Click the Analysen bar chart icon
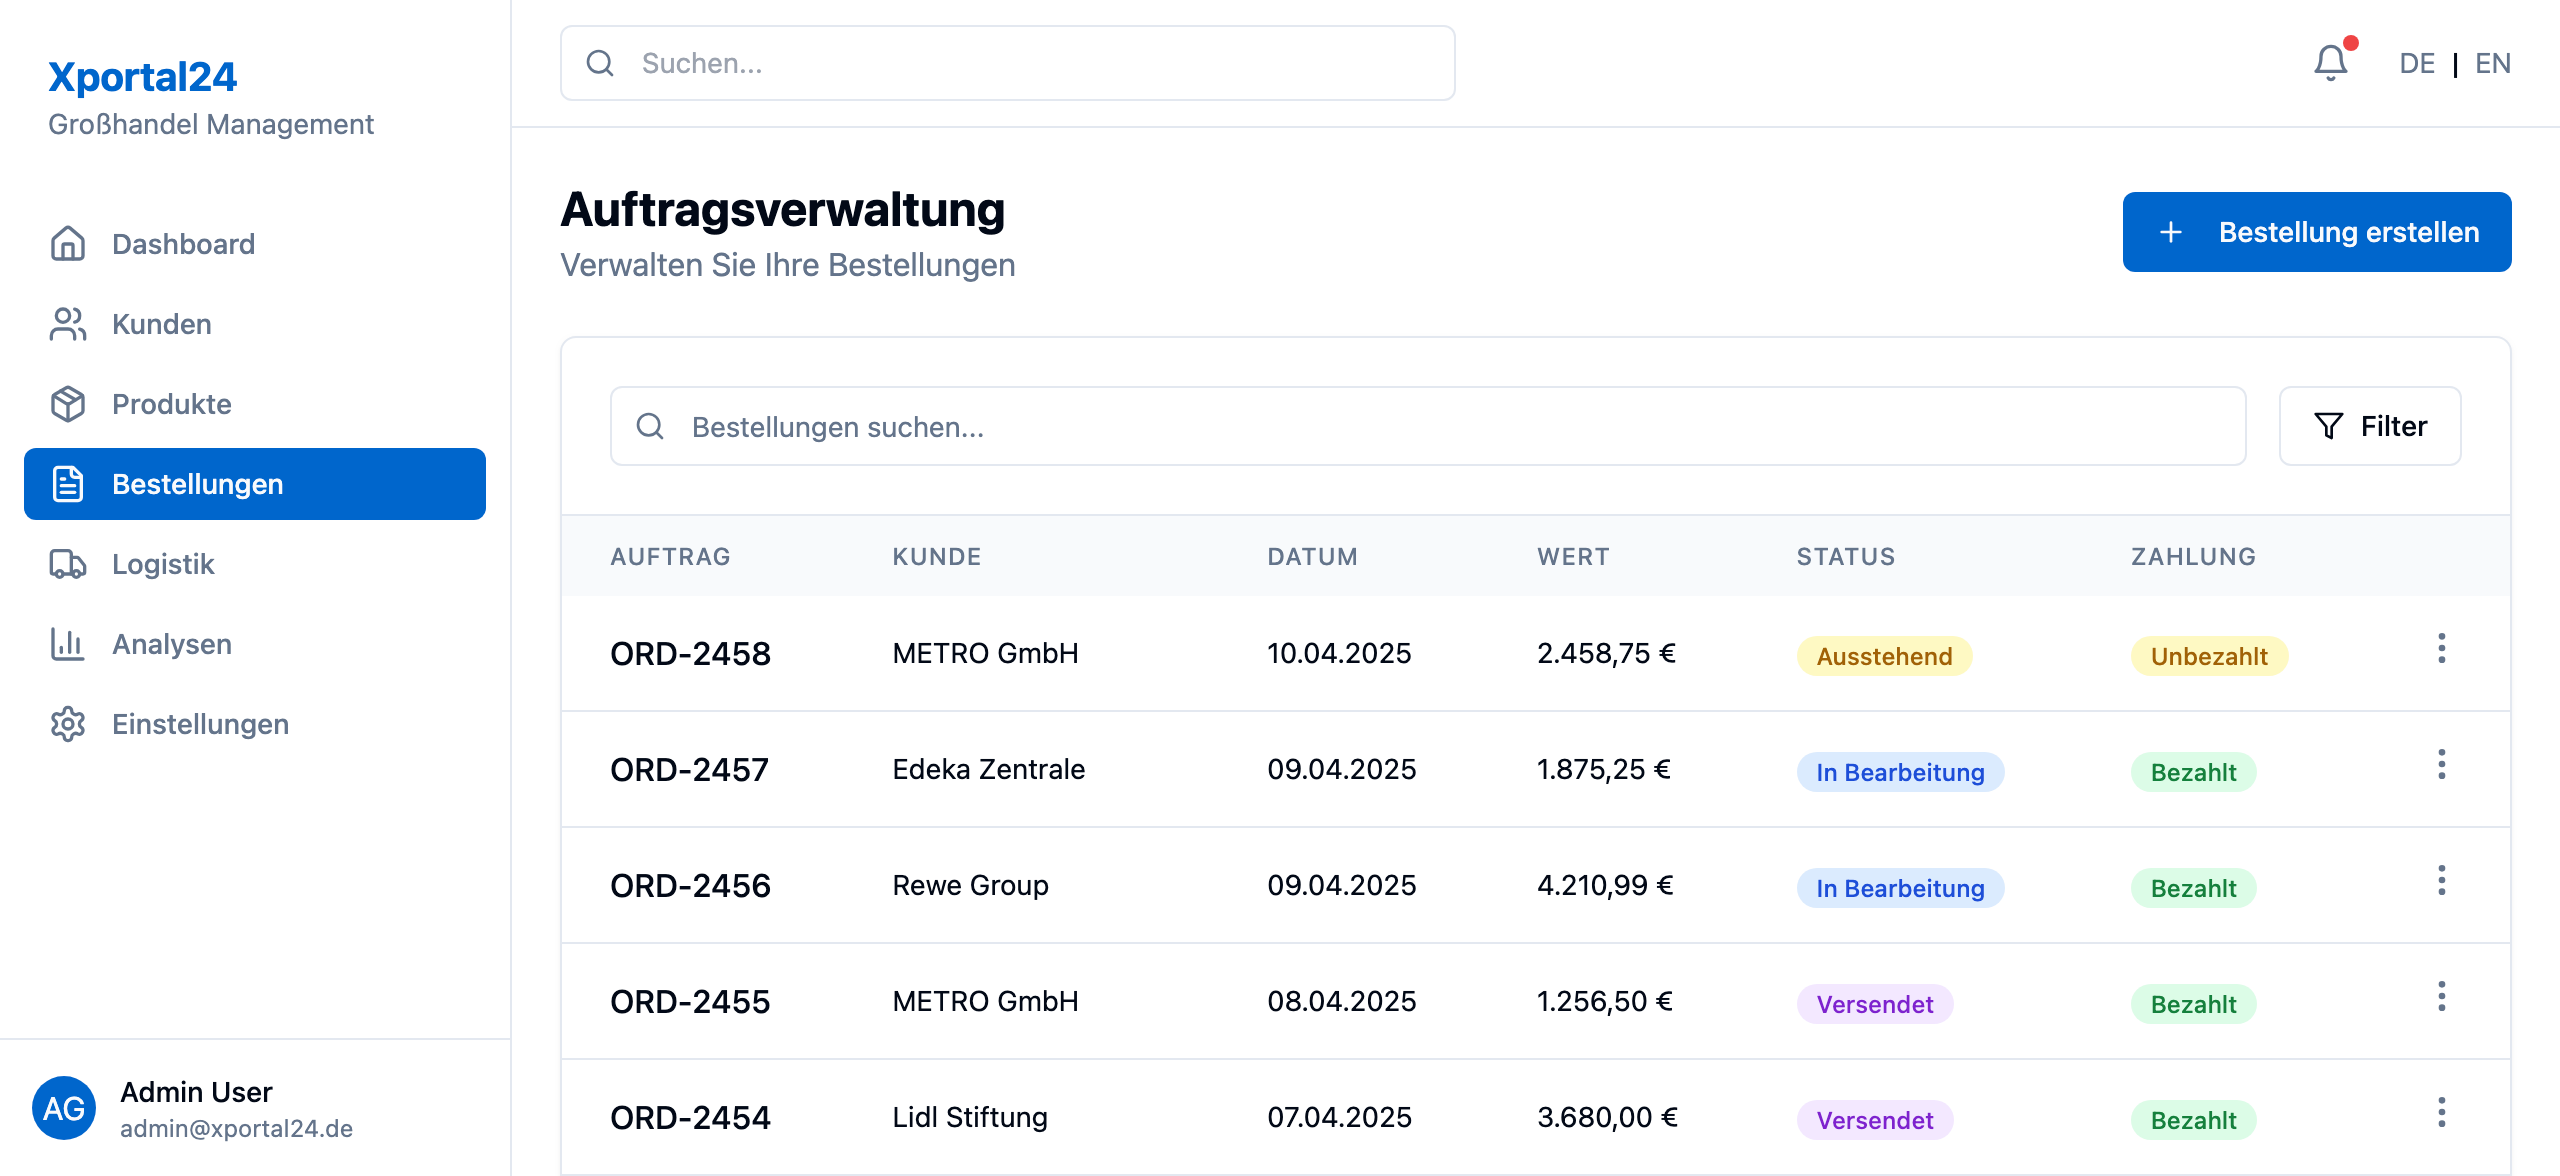 [68, 644]
